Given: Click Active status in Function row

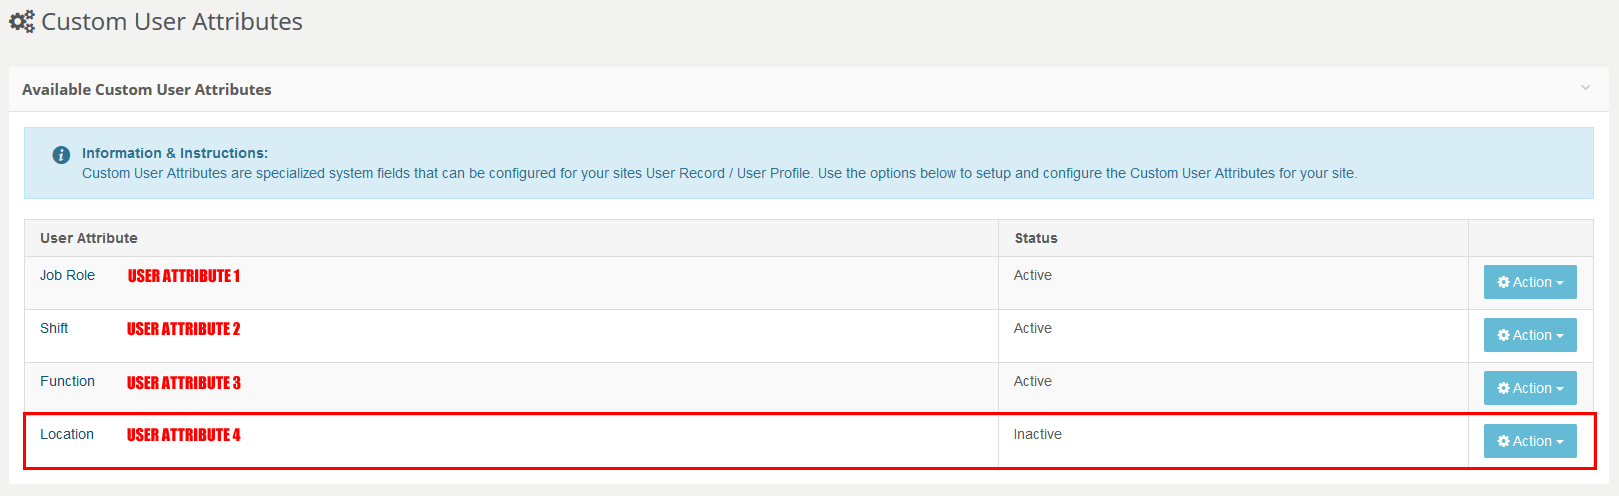Looking at the screenshot, I should (1033, 381).
